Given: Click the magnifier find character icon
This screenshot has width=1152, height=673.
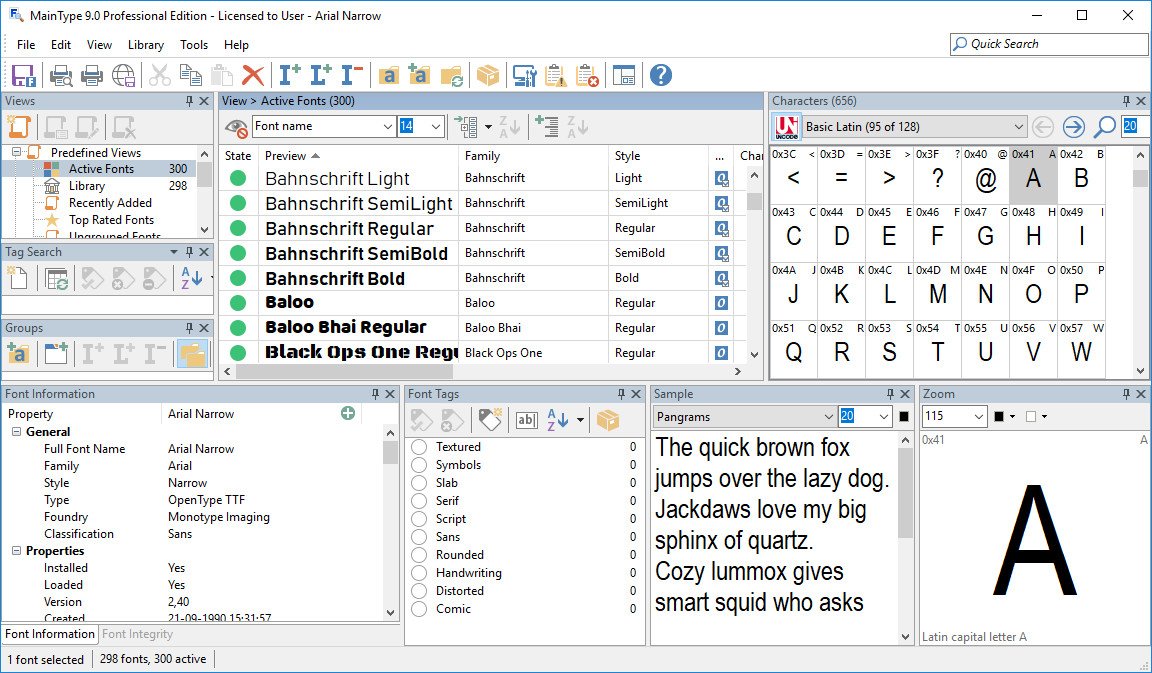Looking at the screenshot, I should coord(1104,127).
